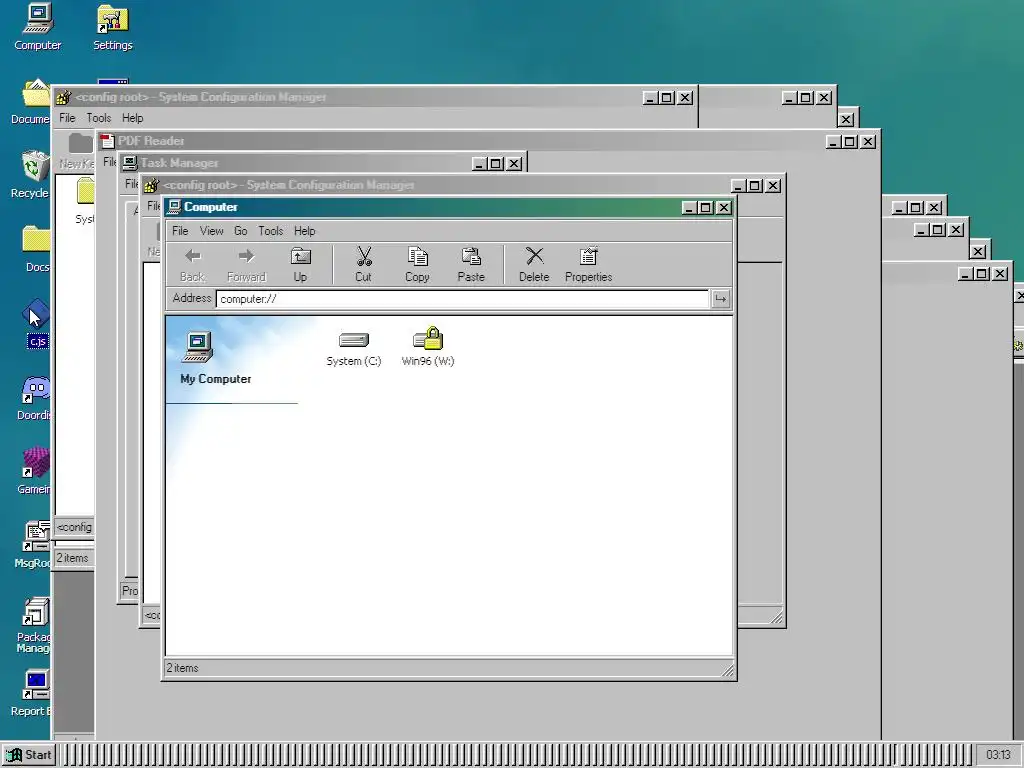Viewport: 1024px width, 768px height.
Task: Launch the Doordis desktop shortcut
Action: pyautogui.click(x=34, y=398)
